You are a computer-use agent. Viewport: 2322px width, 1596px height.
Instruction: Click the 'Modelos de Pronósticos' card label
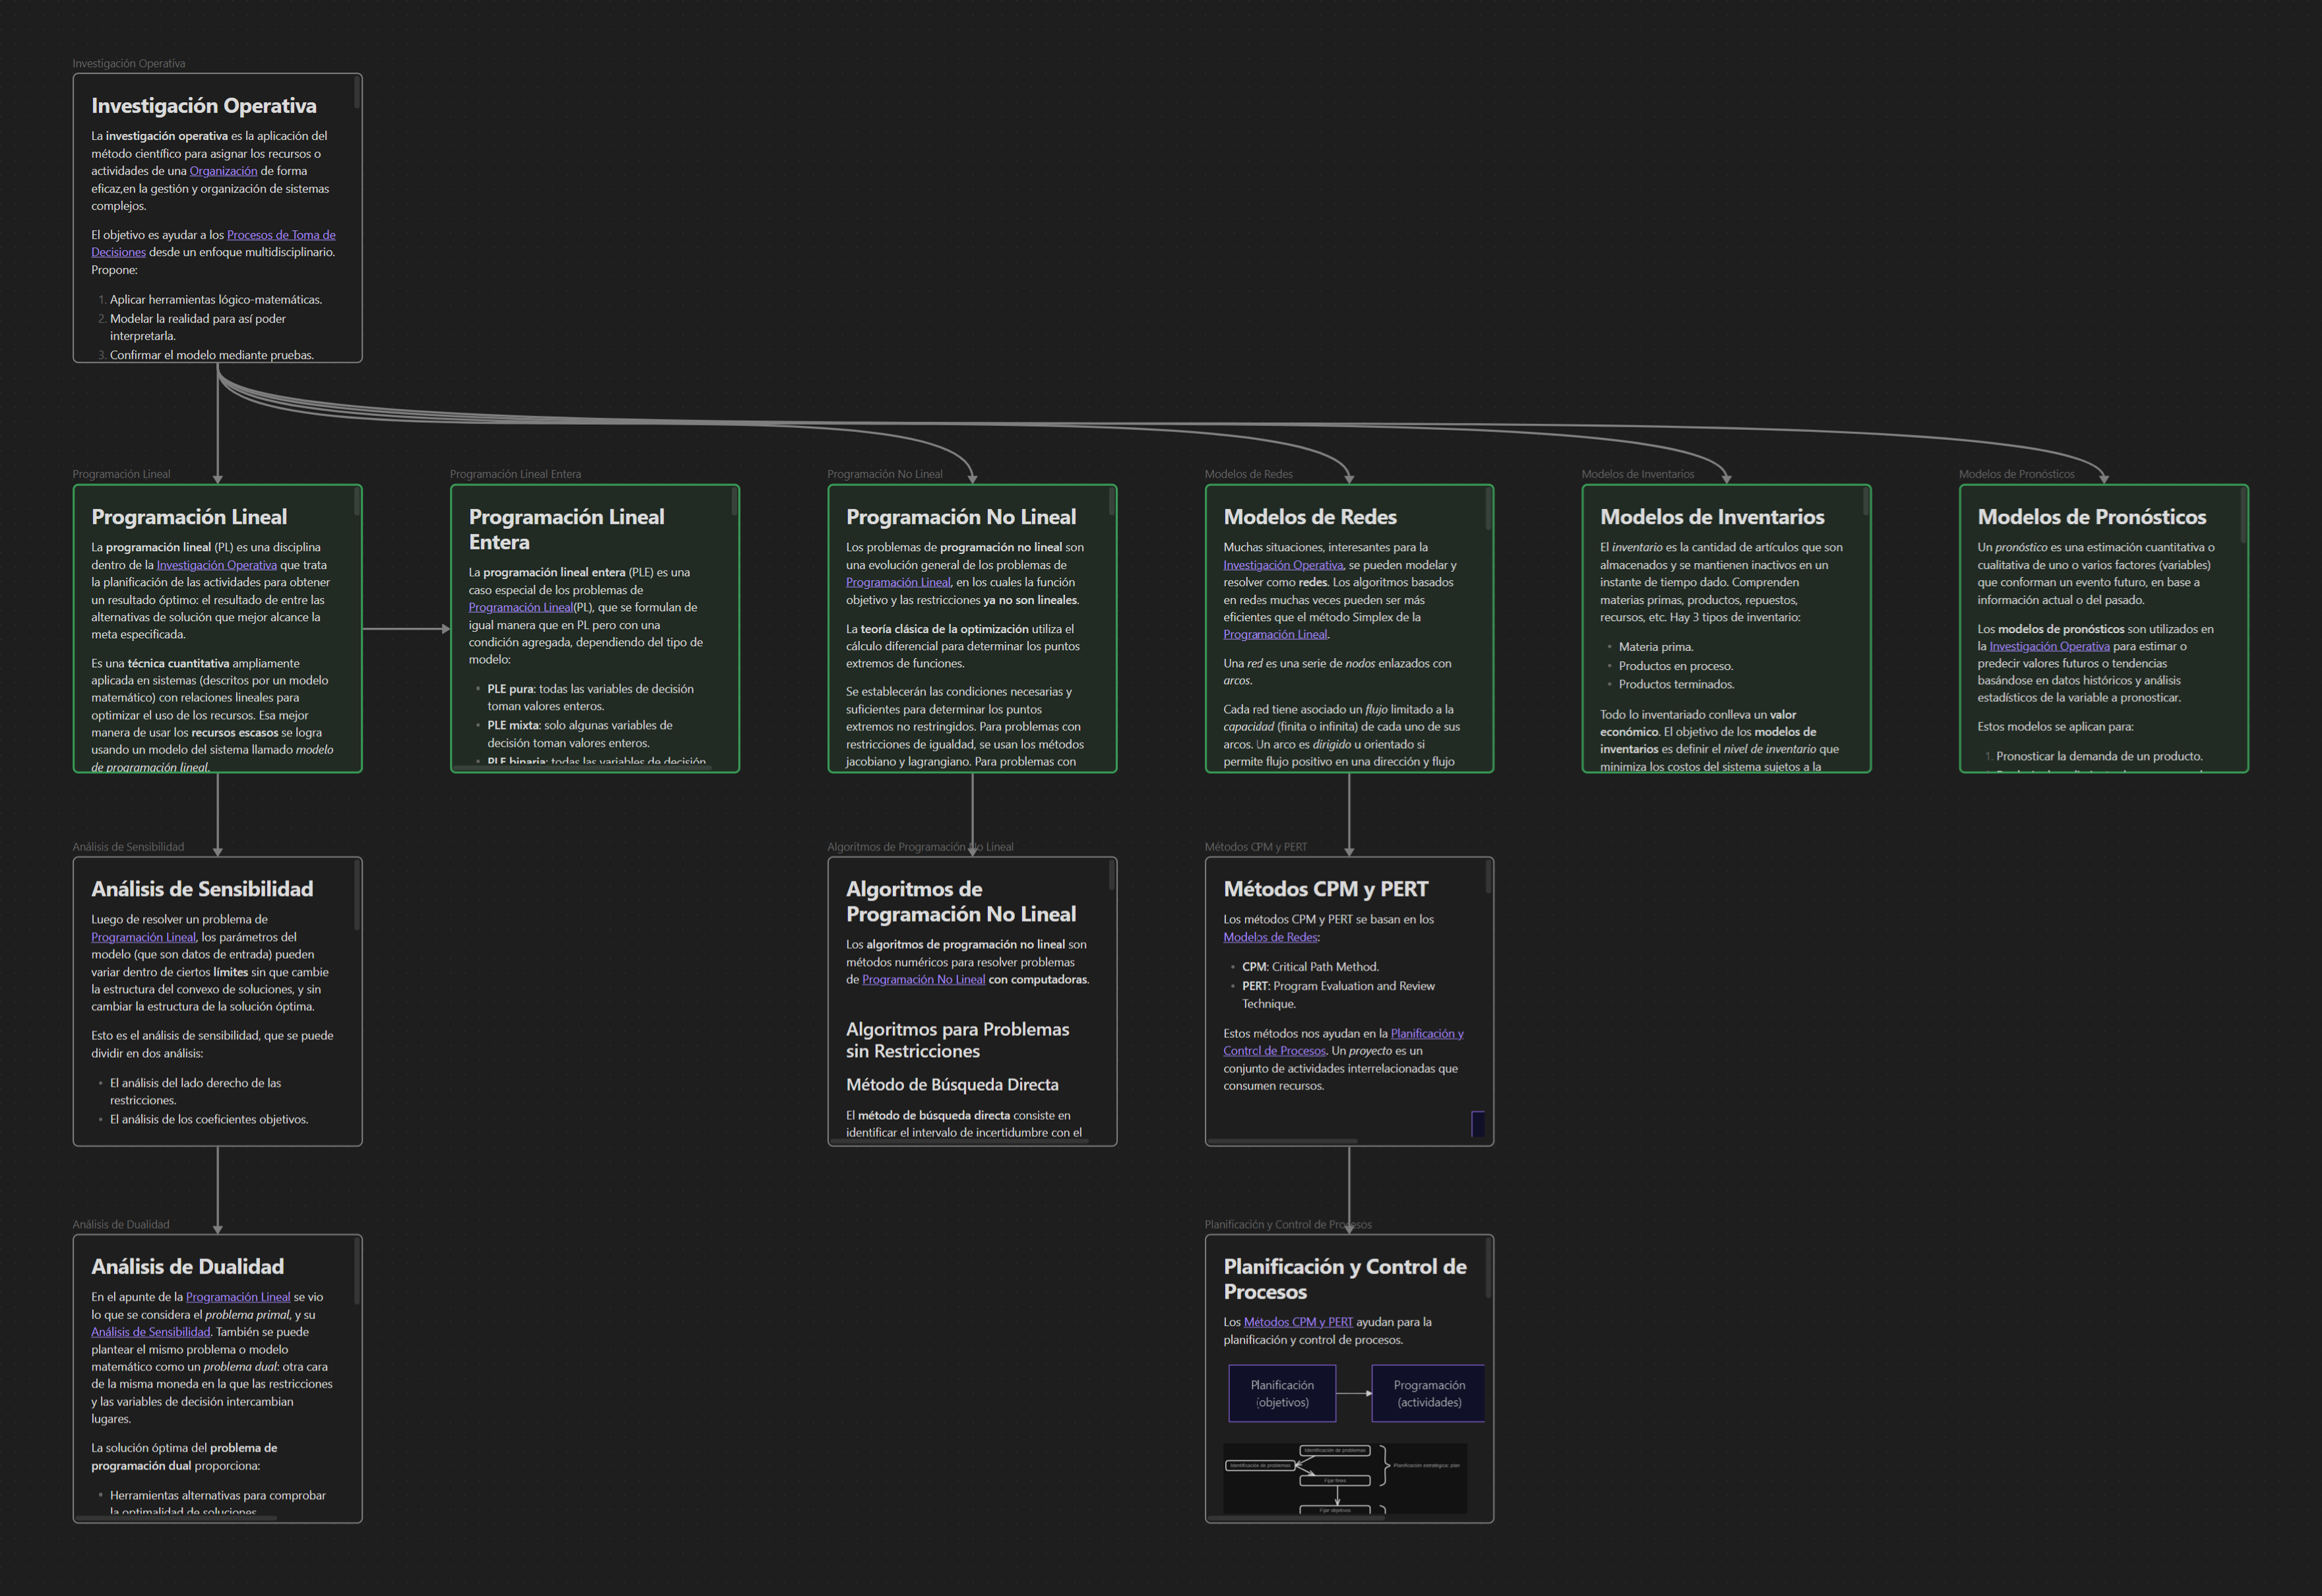(2016, 474)
